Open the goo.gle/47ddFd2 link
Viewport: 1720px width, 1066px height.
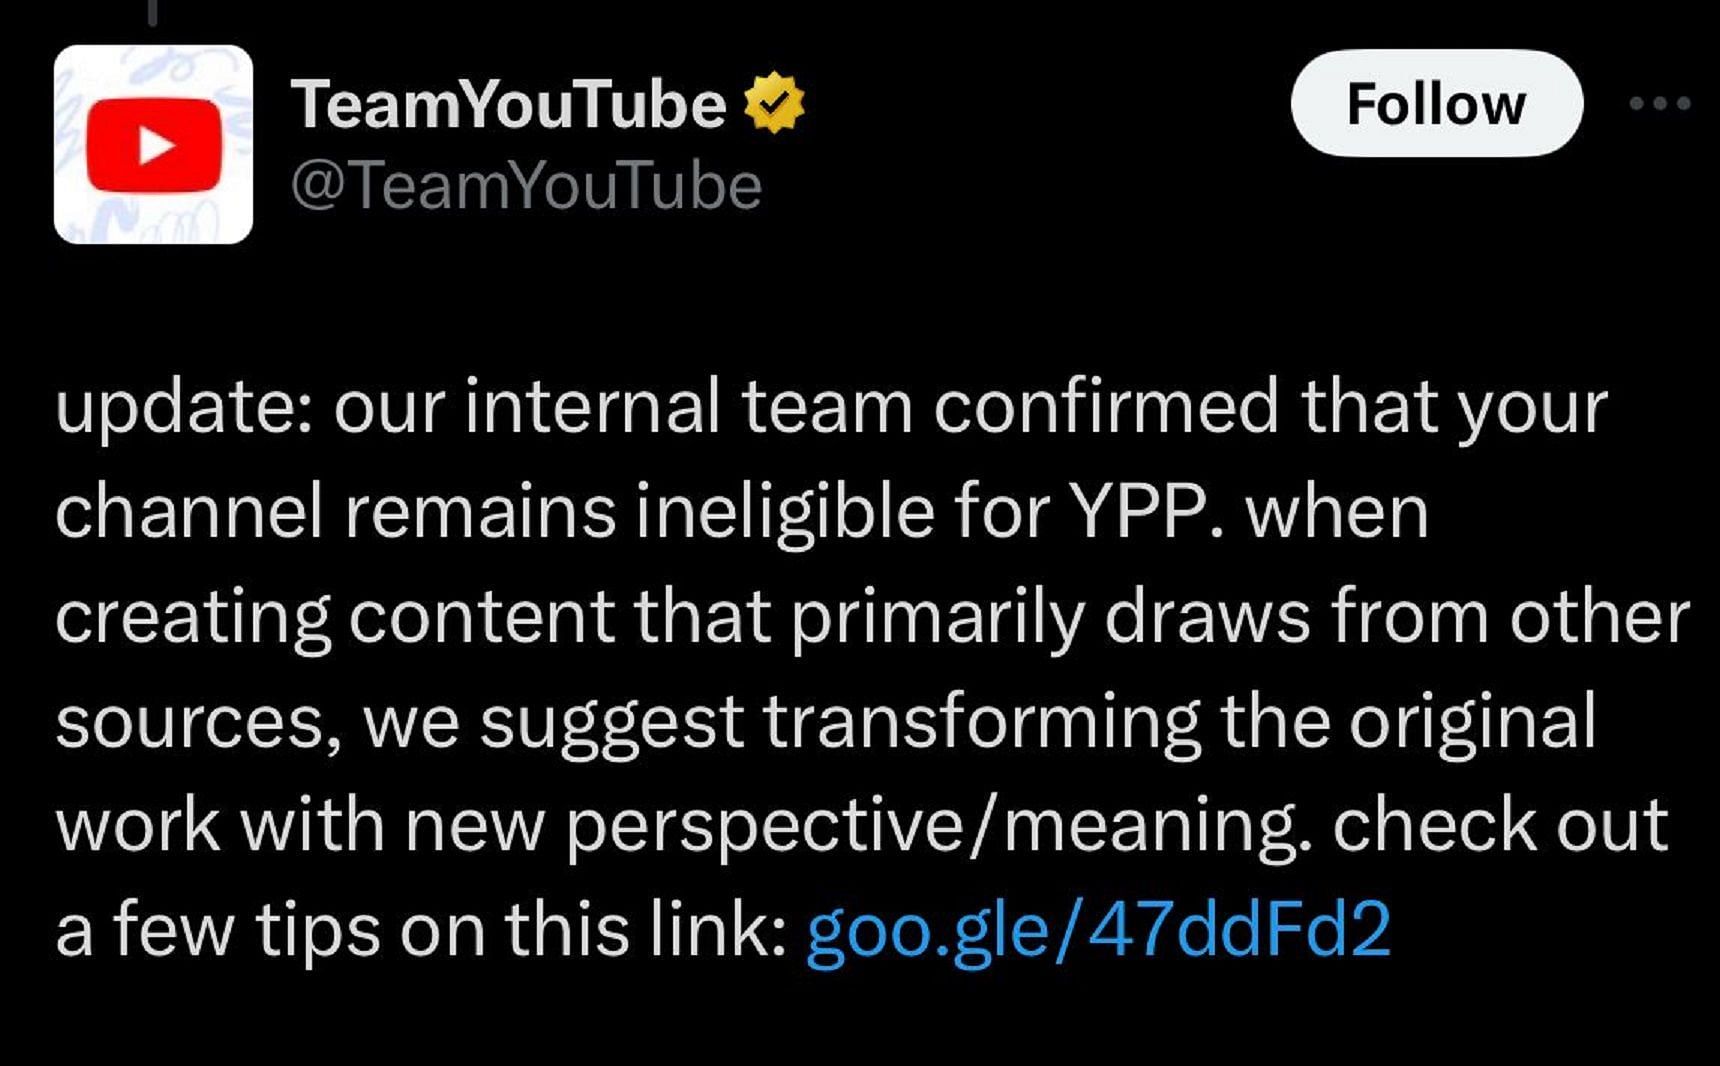coord(1098,929)
